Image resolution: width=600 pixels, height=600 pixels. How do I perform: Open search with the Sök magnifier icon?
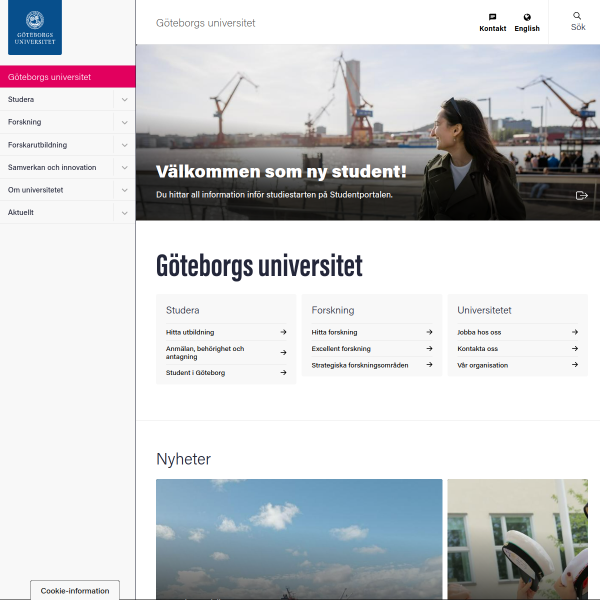click(x=577, y=16)
